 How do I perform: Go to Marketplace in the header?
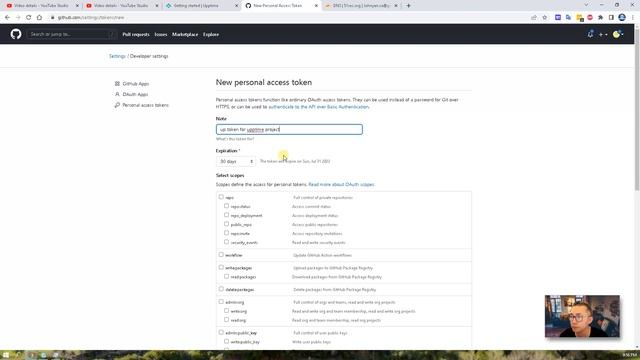pyautogui.click(x=185, y=35)
